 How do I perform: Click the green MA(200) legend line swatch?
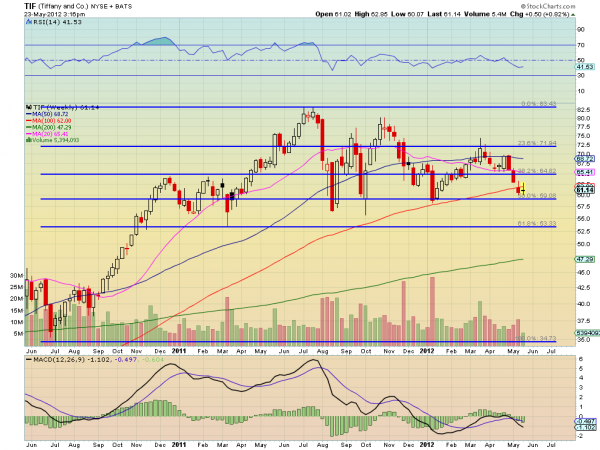pos(29,127)
